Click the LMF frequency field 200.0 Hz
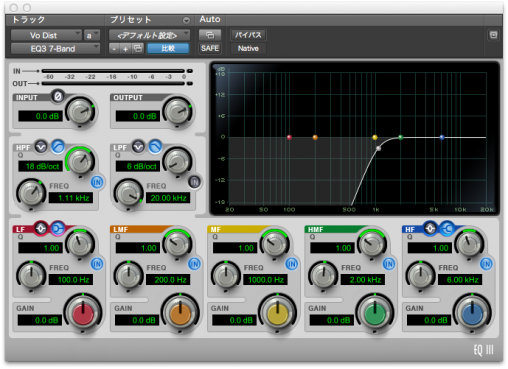 [x=168, y=280]
